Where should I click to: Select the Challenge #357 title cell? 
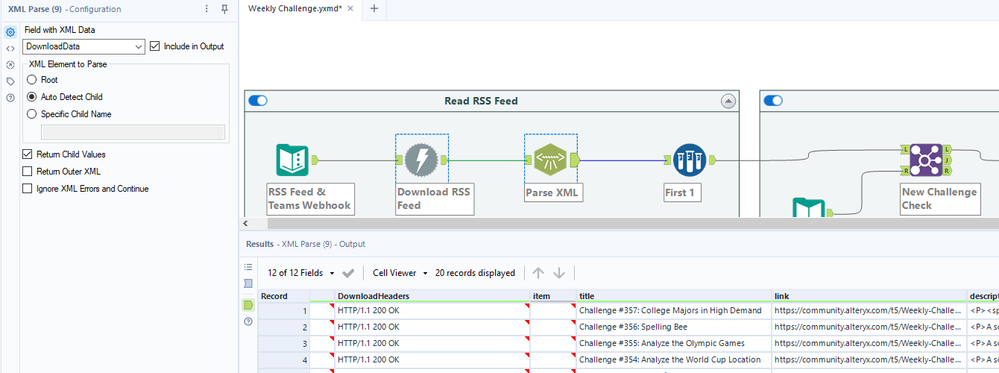coord(674,311)
